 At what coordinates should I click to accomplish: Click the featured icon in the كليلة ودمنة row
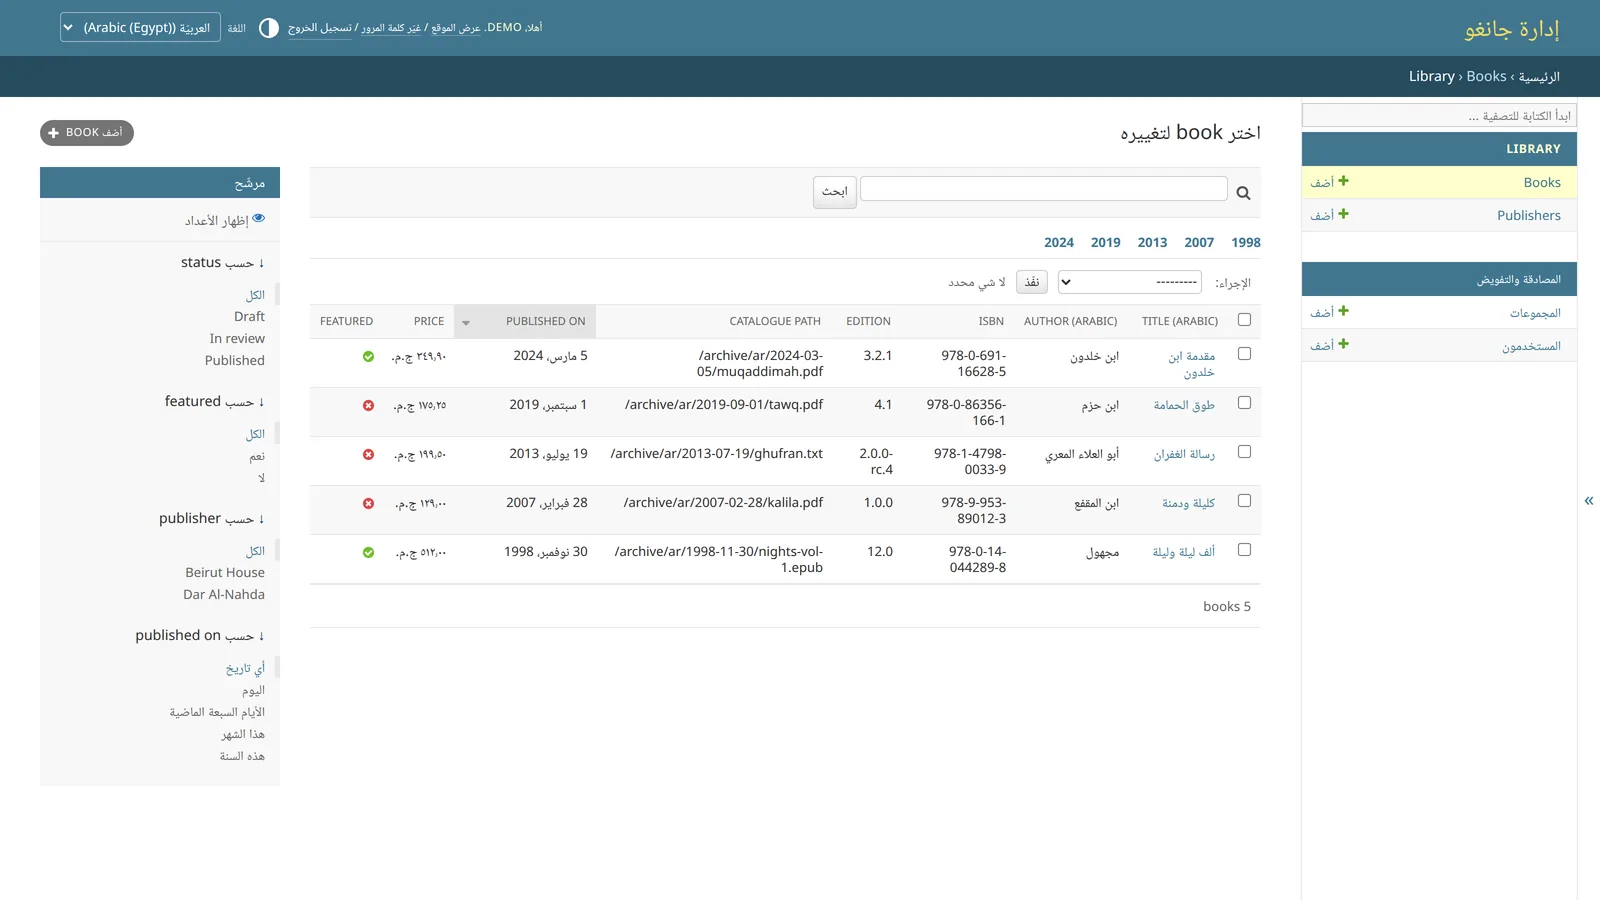coord(368,503)
